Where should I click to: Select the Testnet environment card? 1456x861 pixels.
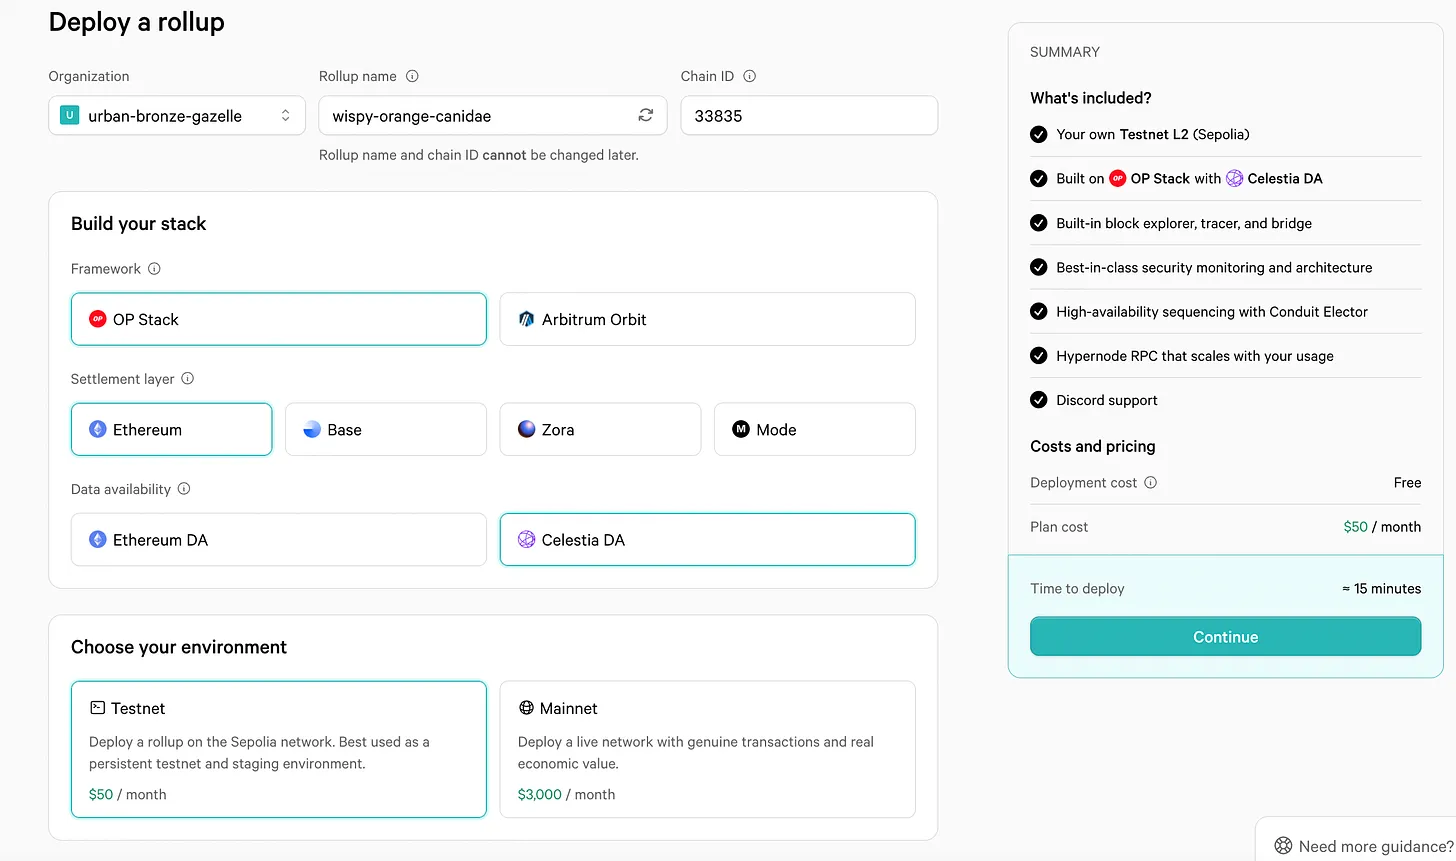(279, 749)
